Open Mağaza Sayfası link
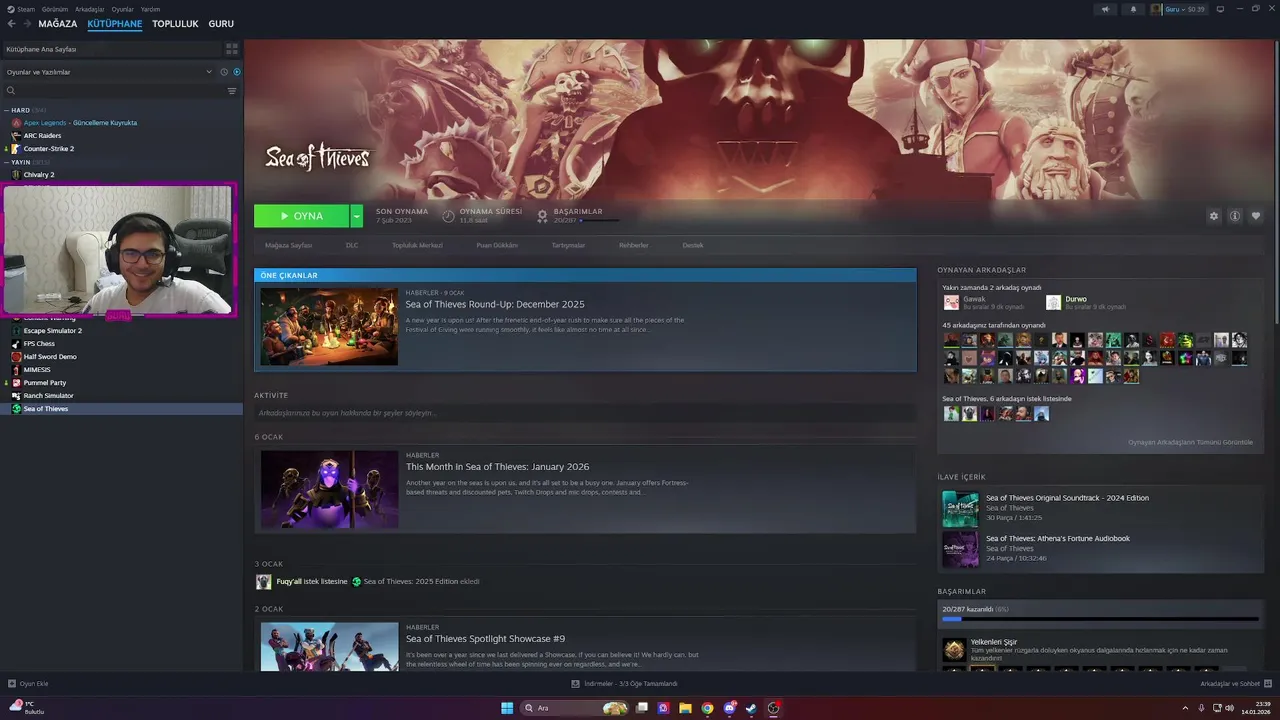Viewport: 1280px width, 720px height. (x=288, y=245)
